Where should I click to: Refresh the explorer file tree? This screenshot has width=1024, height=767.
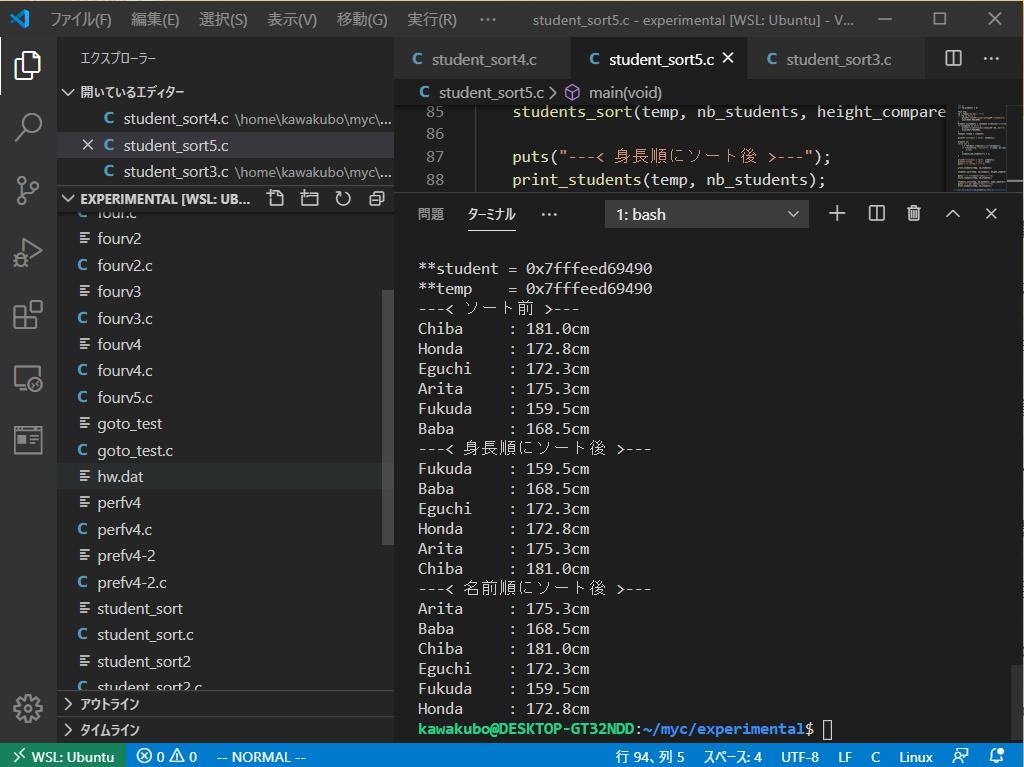(x=343, y=198)
